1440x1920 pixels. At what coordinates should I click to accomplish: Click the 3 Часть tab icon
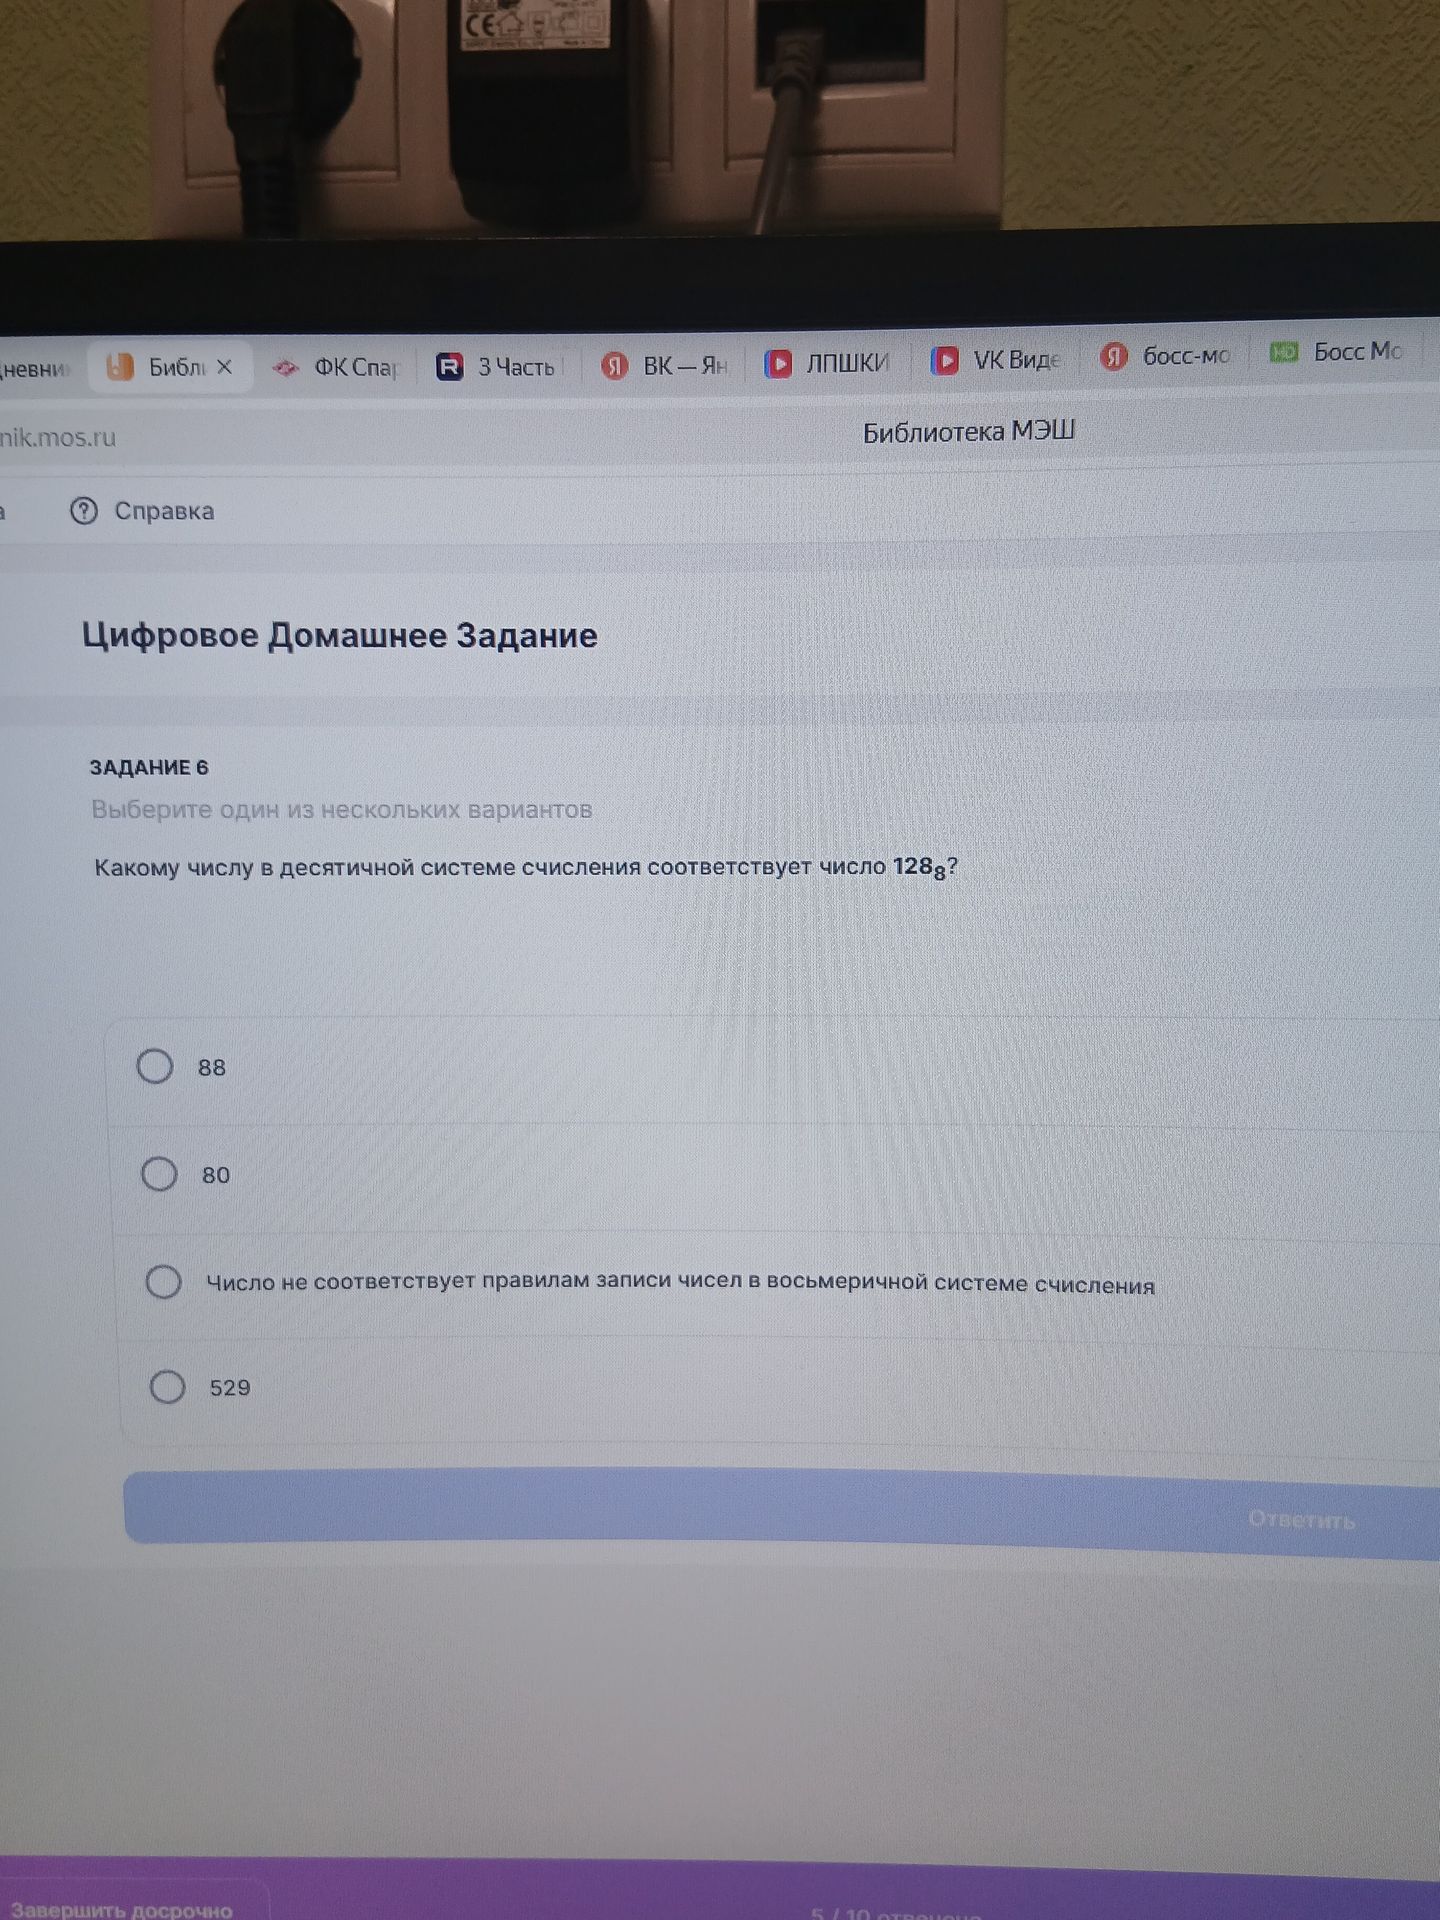450,367
